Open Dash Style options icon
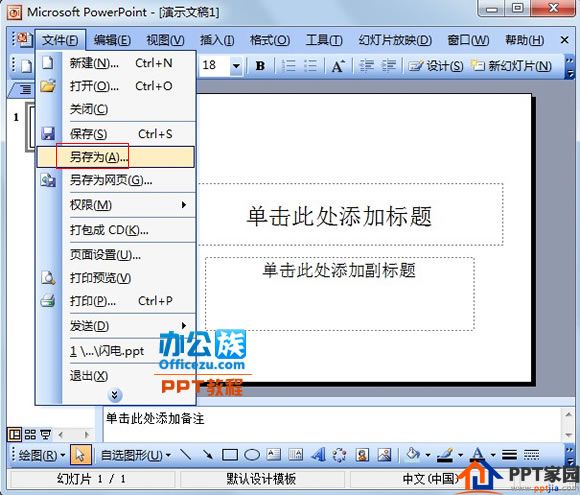 (x=532, y=455)
